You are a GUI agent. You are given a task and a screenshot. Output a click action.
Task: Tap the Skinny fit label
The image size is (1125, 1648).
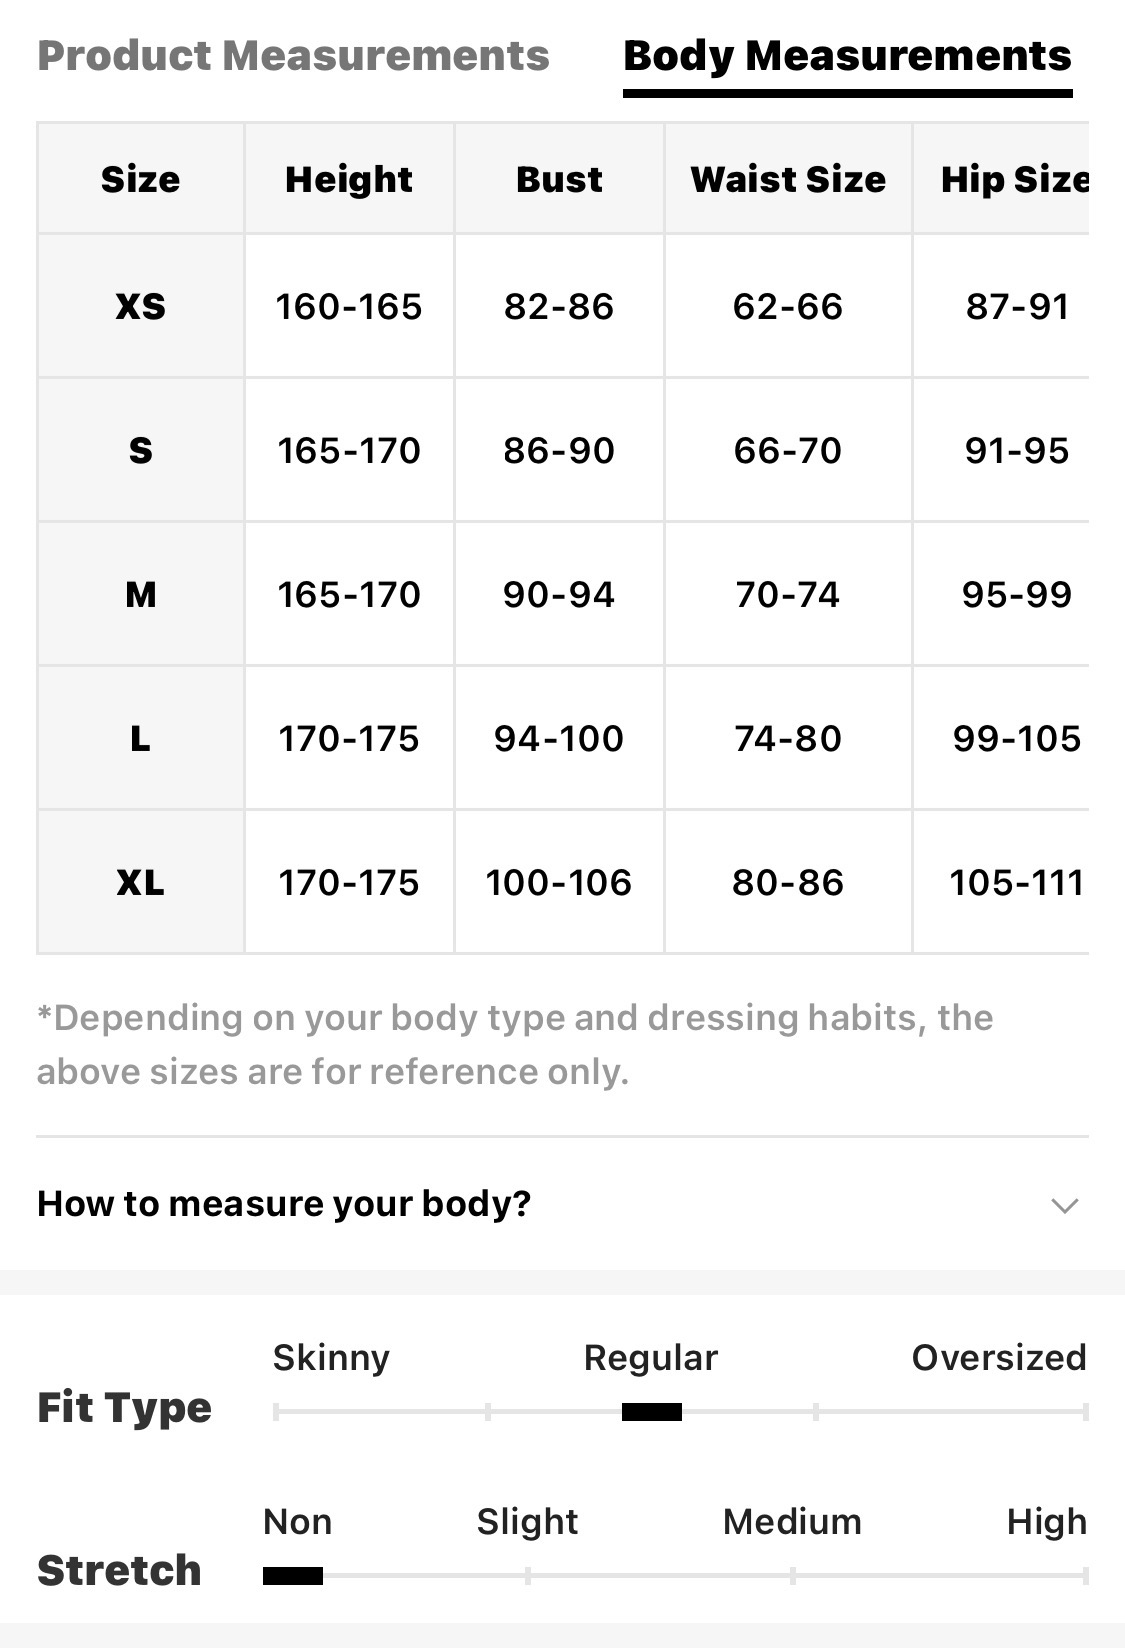pos(331,1357)
